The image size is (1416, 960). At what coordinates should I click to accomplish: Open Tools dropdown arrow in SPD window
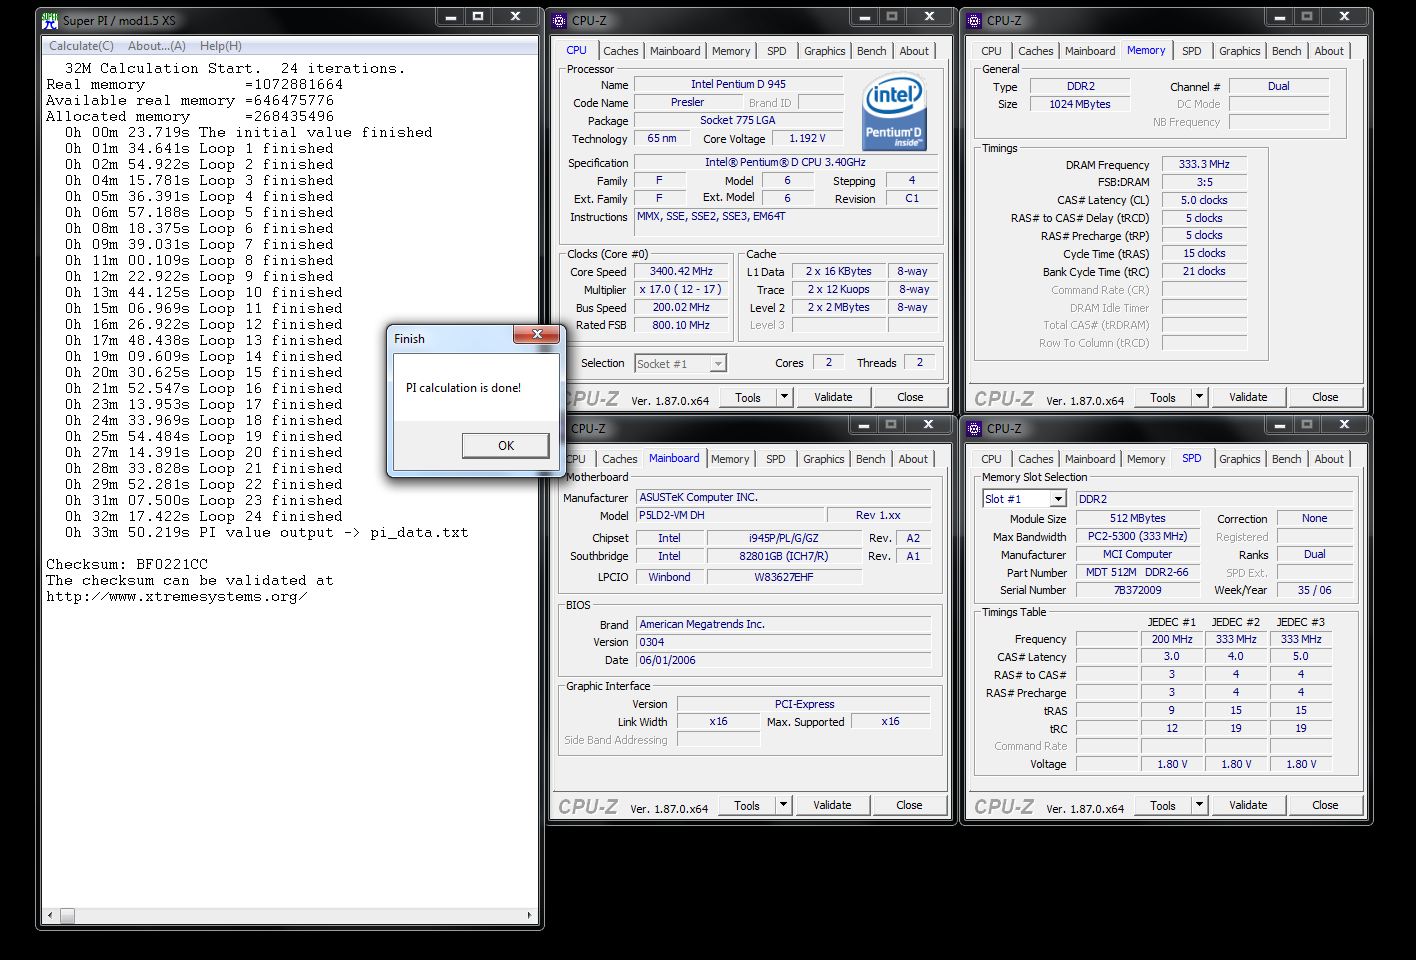[x=1200, y=805]
